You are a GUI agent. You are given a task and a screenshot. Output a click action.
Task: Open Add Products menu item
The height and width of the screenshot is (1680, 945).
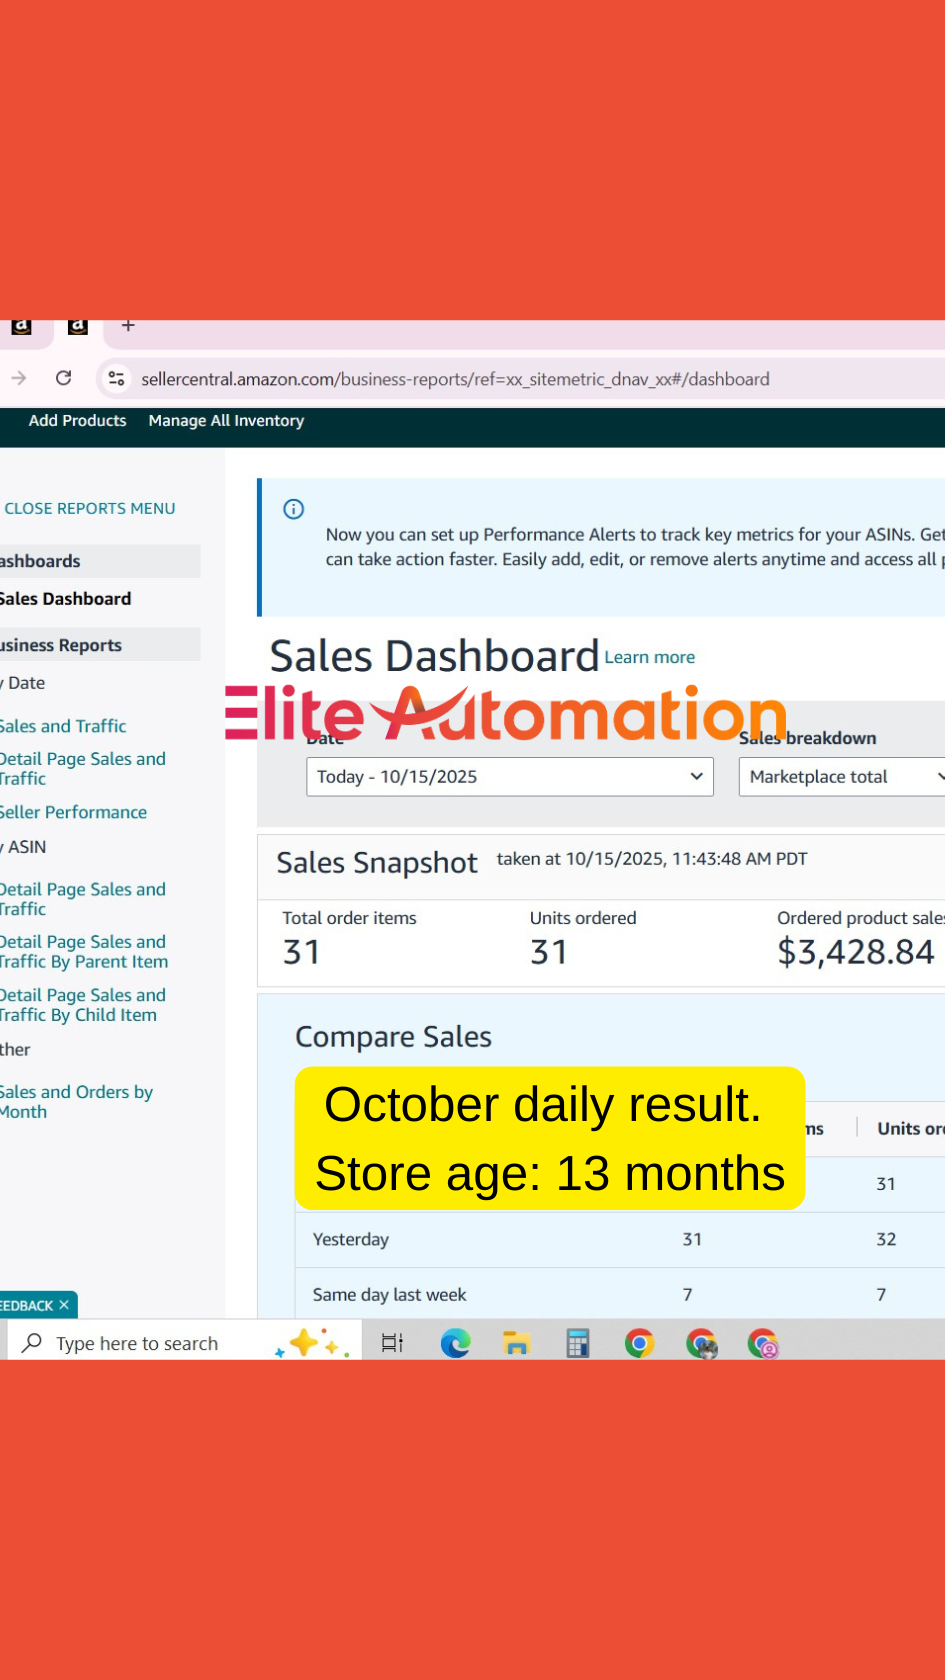point(77,421)
